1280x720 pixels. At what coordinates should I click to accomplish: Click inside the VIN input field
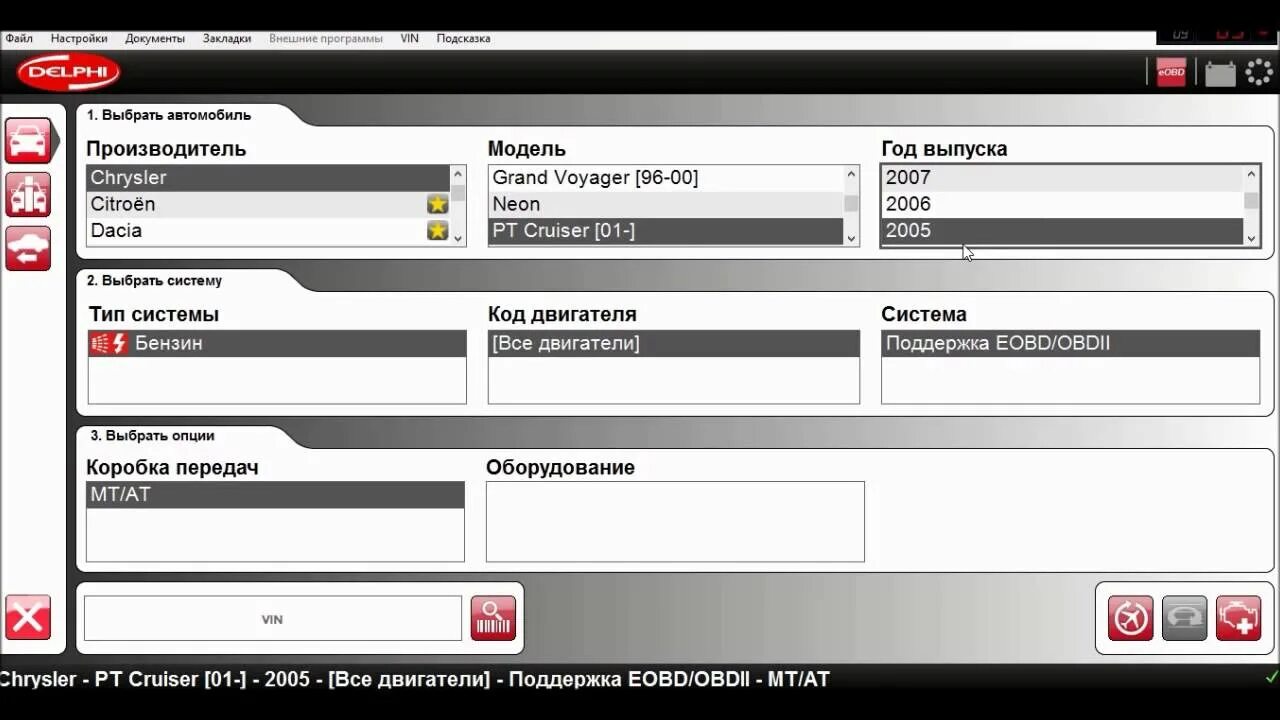[270, 617]
